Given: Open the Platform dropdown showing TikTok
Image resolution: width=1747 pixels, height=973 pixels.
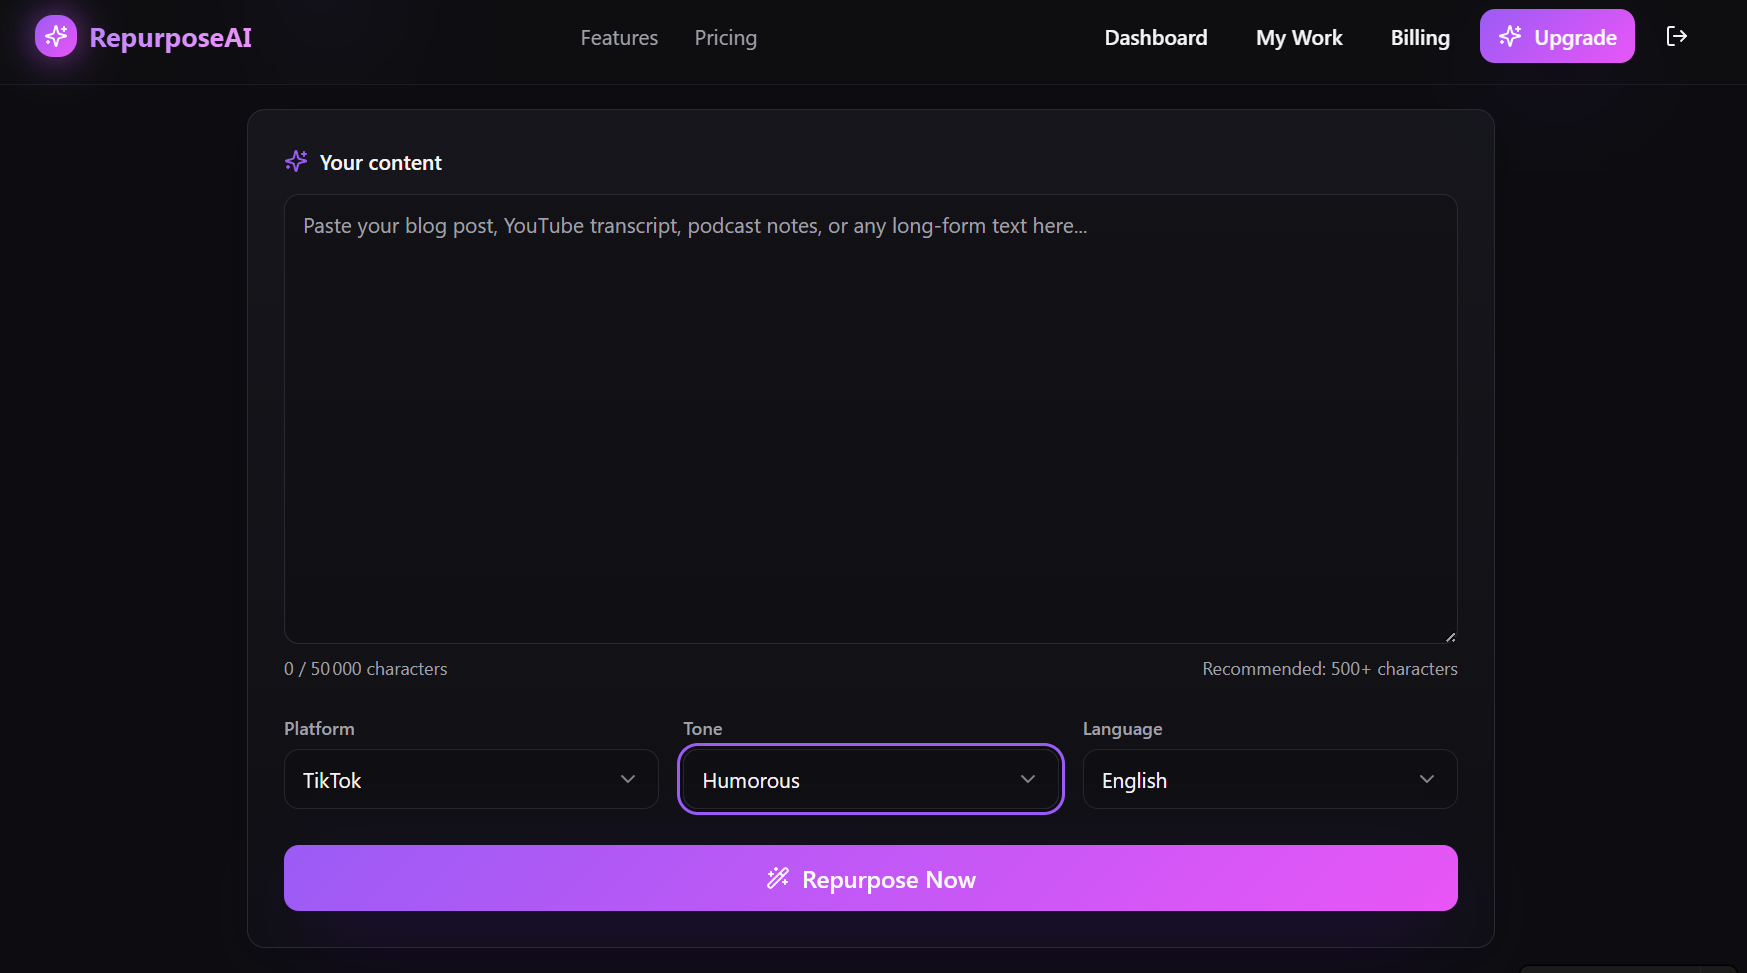Looking at the screenshot, I should (471, 779).
